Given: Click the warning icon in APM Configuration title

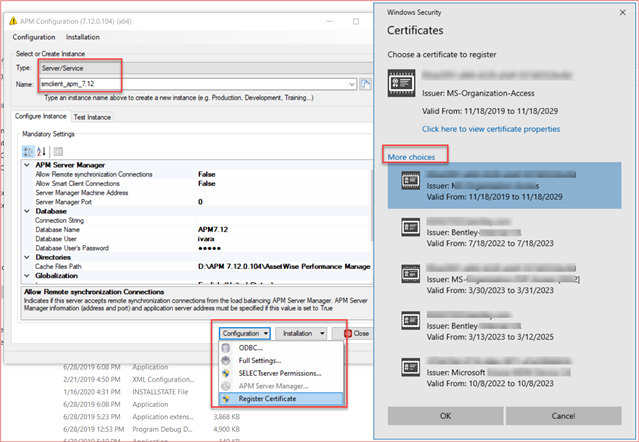Looking at the screenshot, I should click(x=13, y=21).
